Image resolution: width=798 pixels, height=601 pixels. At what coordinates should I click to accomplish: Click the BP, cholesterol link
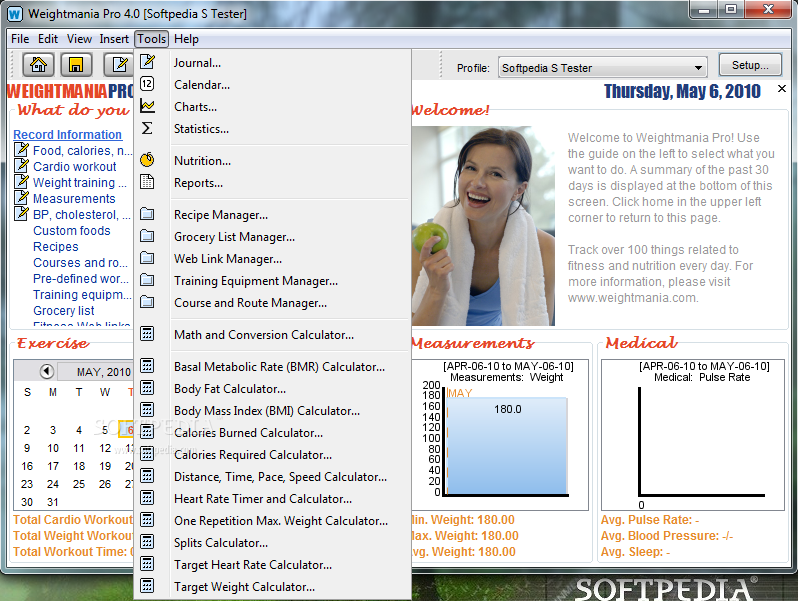pyautogui.click(x=81, y=214)
